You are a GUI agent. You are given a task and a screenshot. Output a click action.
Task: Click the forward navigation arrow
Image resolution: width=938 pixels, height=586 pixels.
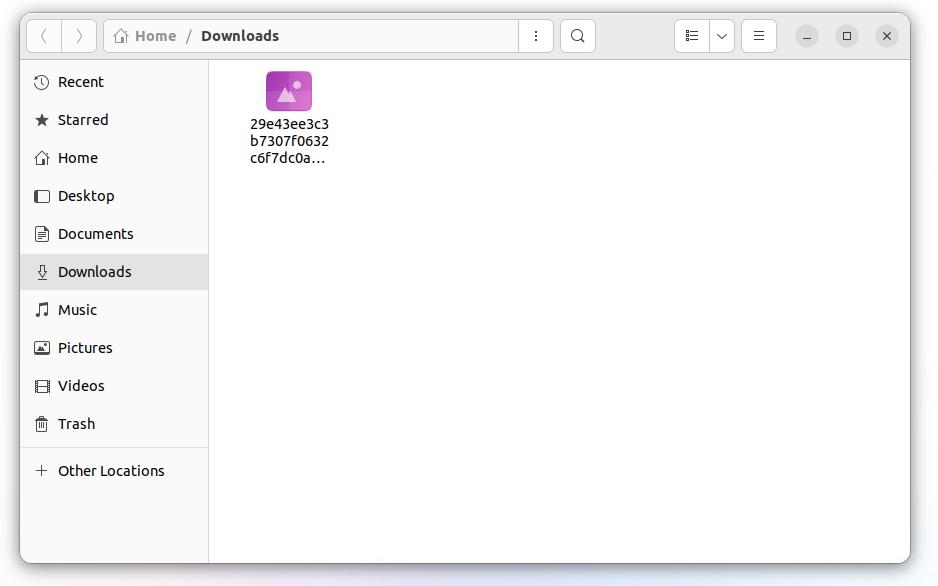79,36
